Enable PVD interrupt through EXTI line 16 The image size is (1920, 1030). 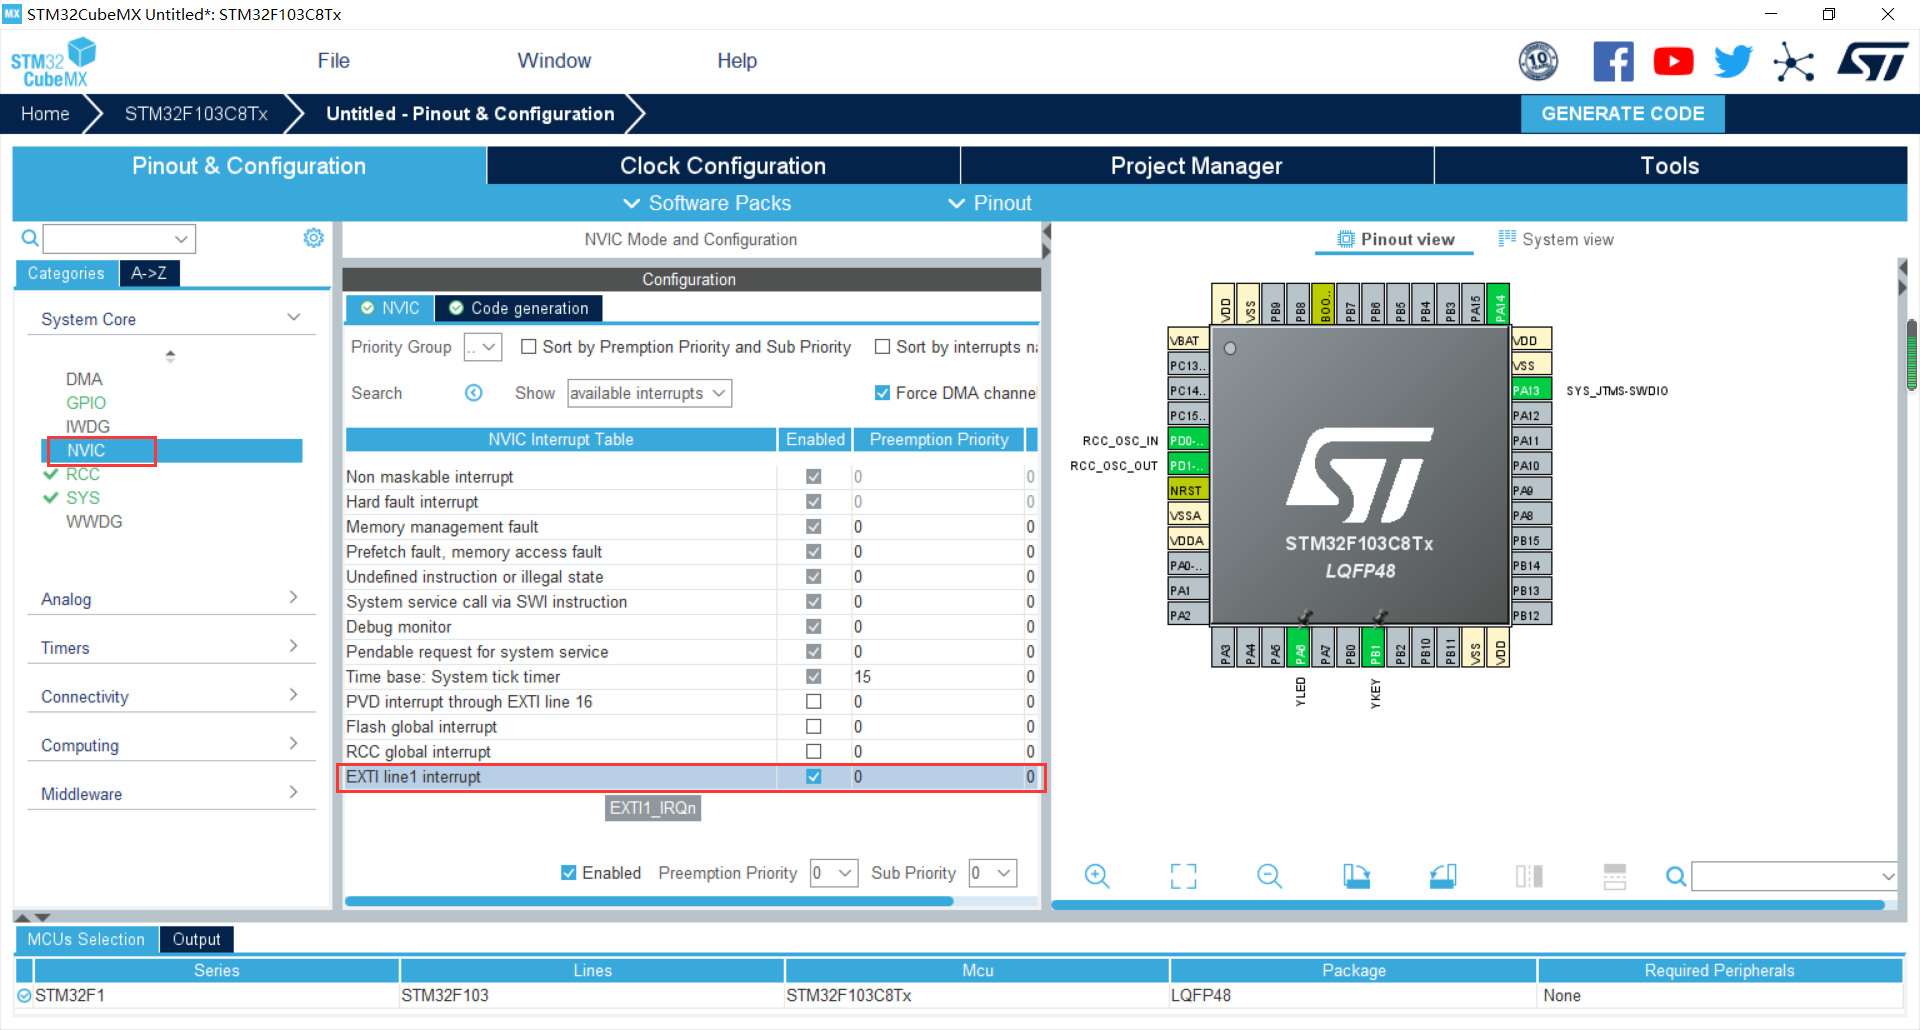814,702
